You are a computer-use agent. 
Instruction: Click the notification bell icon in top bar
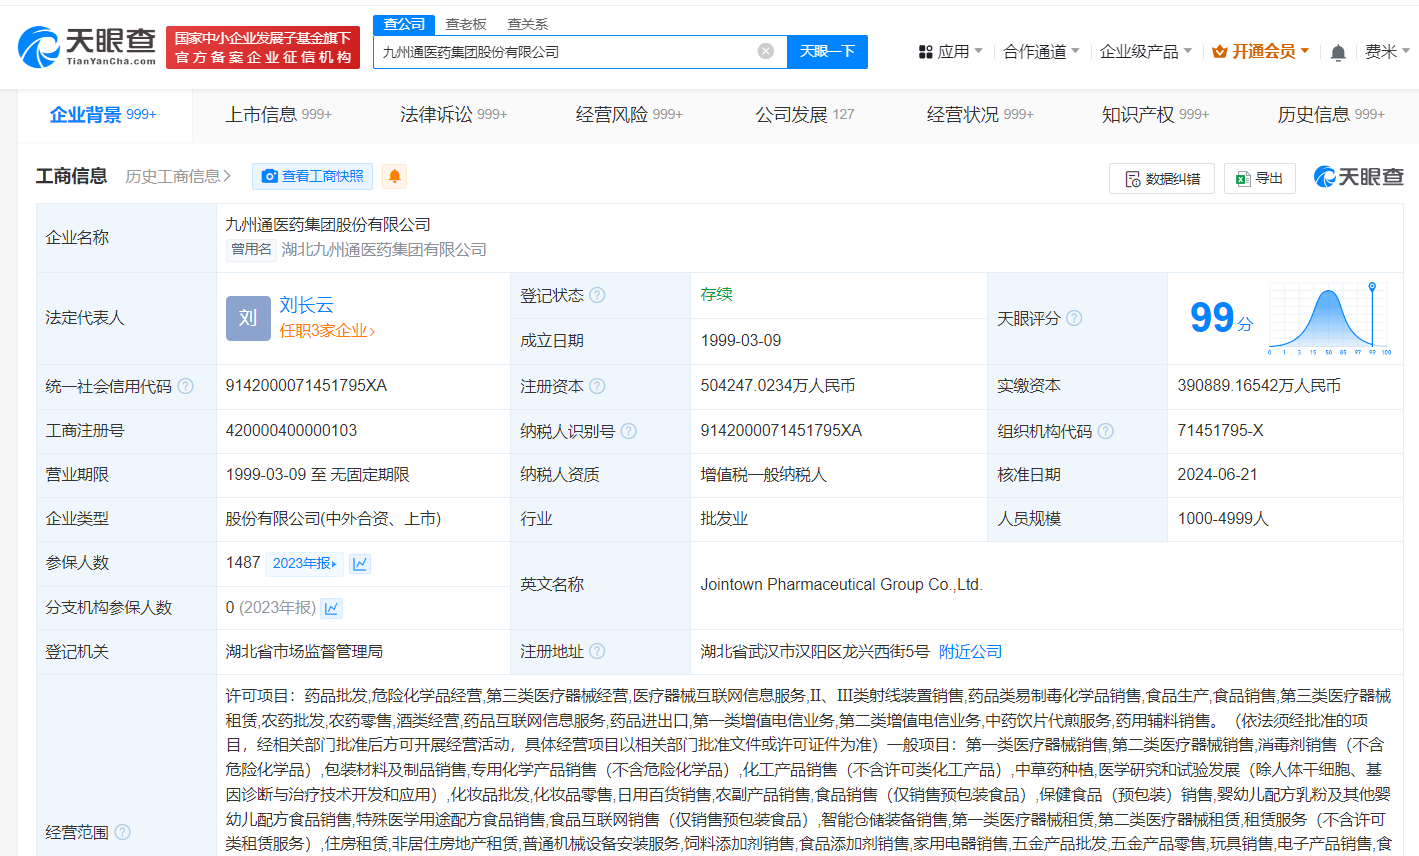point(1337,49)
